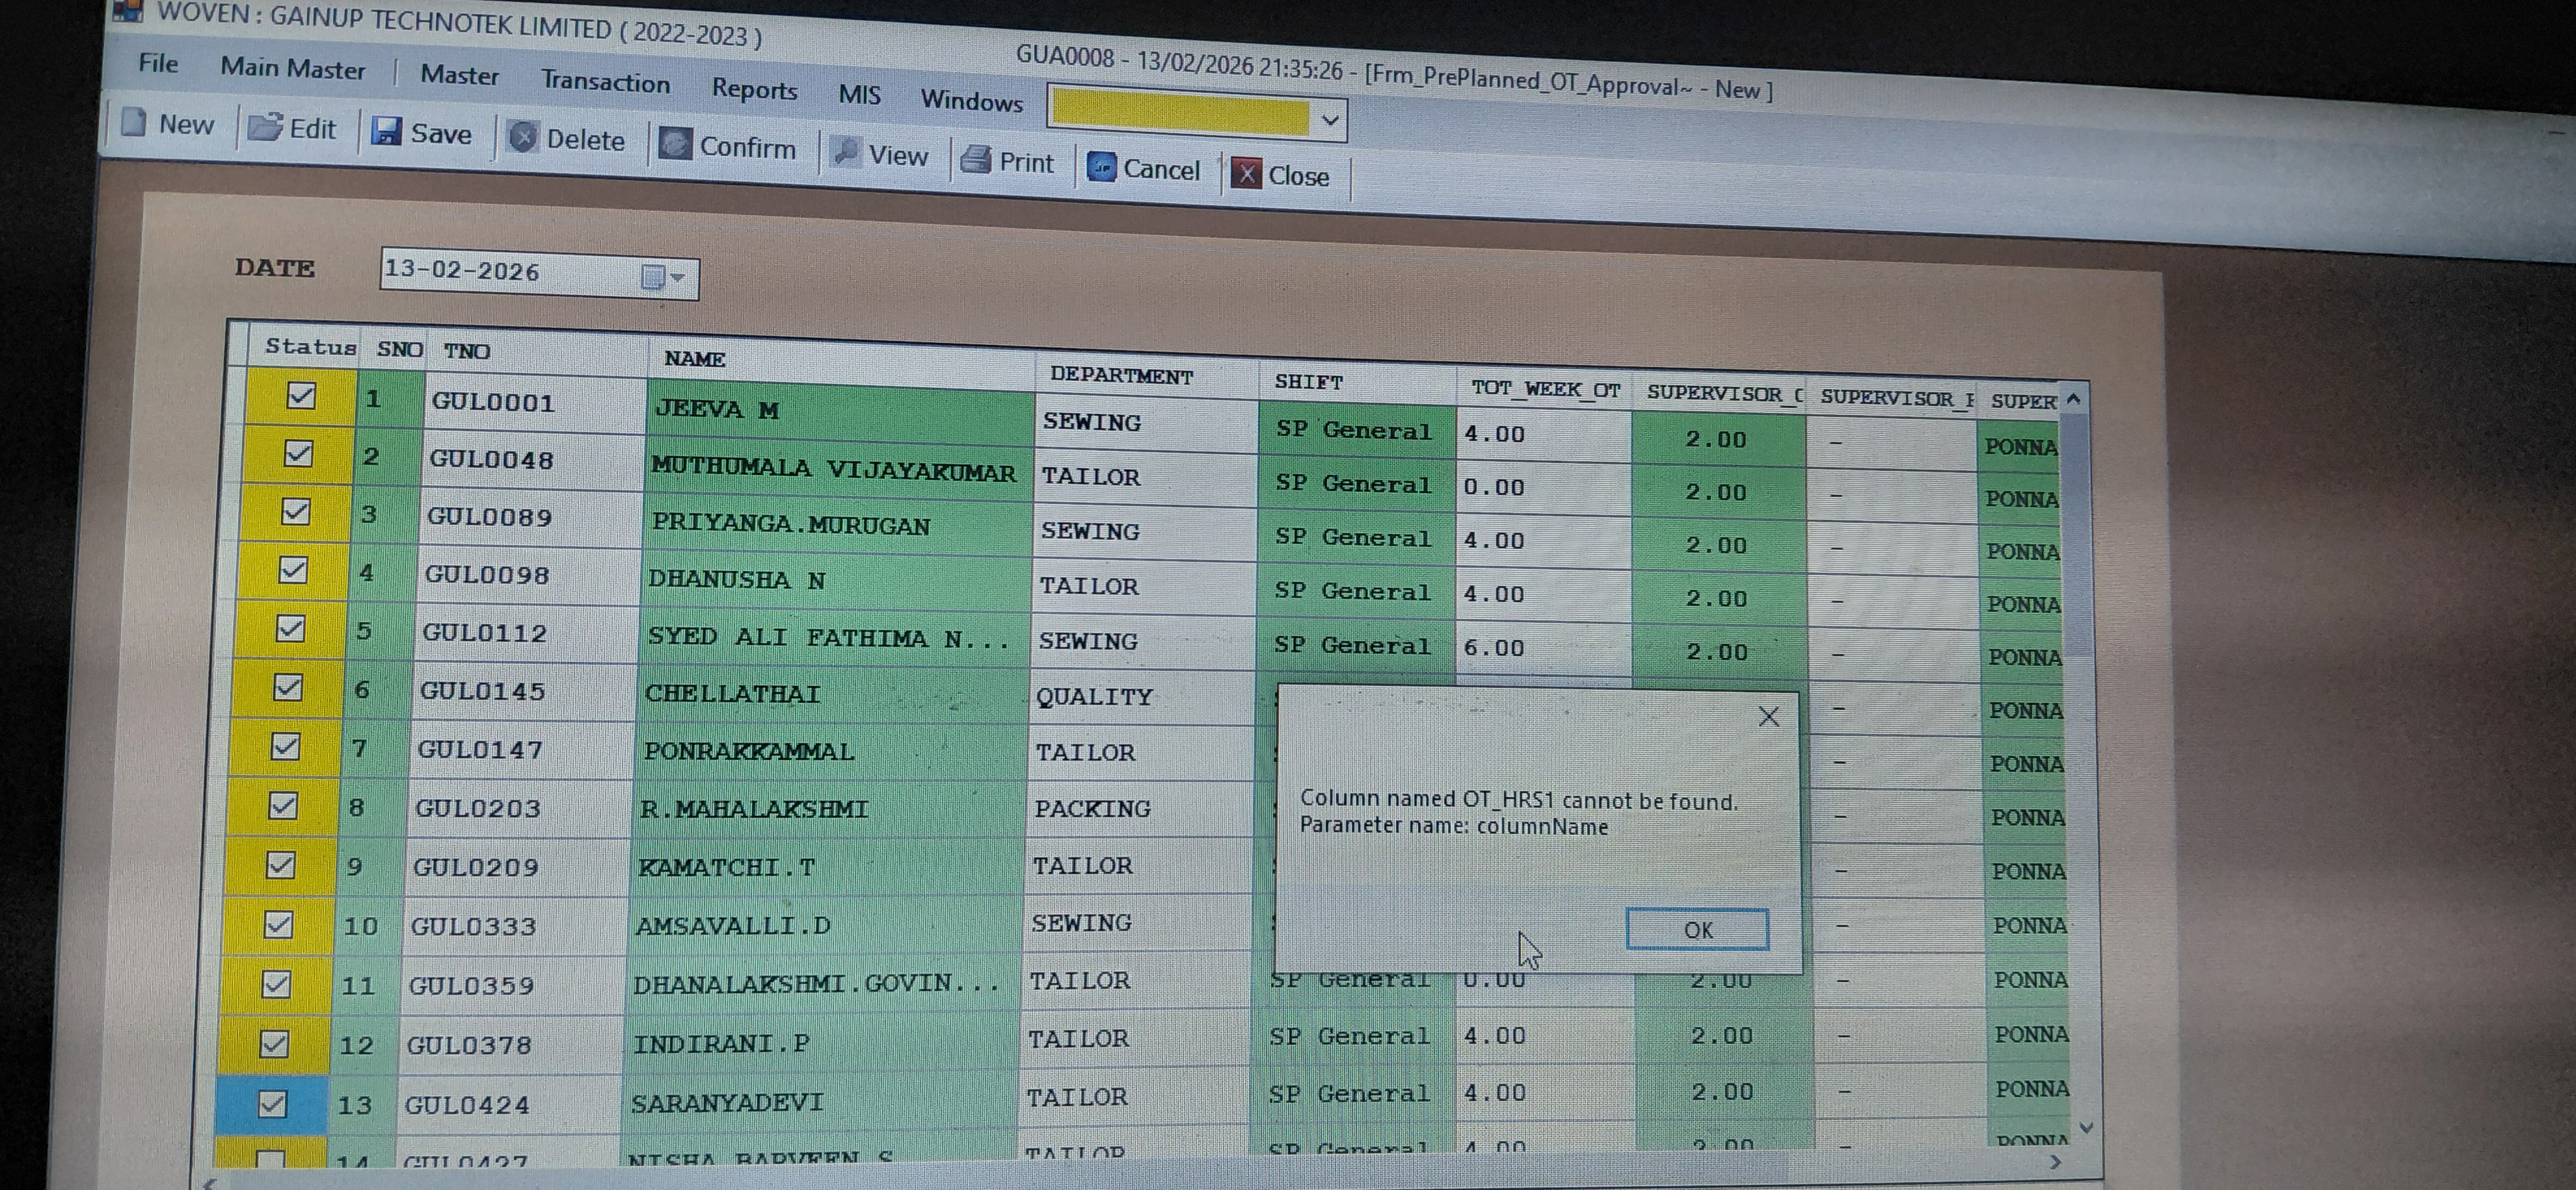Image resolution: width=2576 pixels, height=1190 pixels.
Task: Click the Delete toolbar icon
Action: coord(523,137)
